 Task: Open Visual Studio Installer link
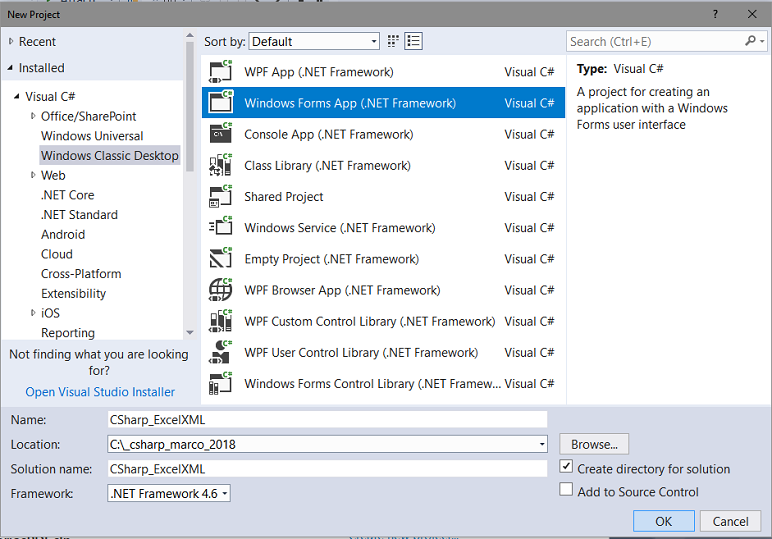coord(100,392)
